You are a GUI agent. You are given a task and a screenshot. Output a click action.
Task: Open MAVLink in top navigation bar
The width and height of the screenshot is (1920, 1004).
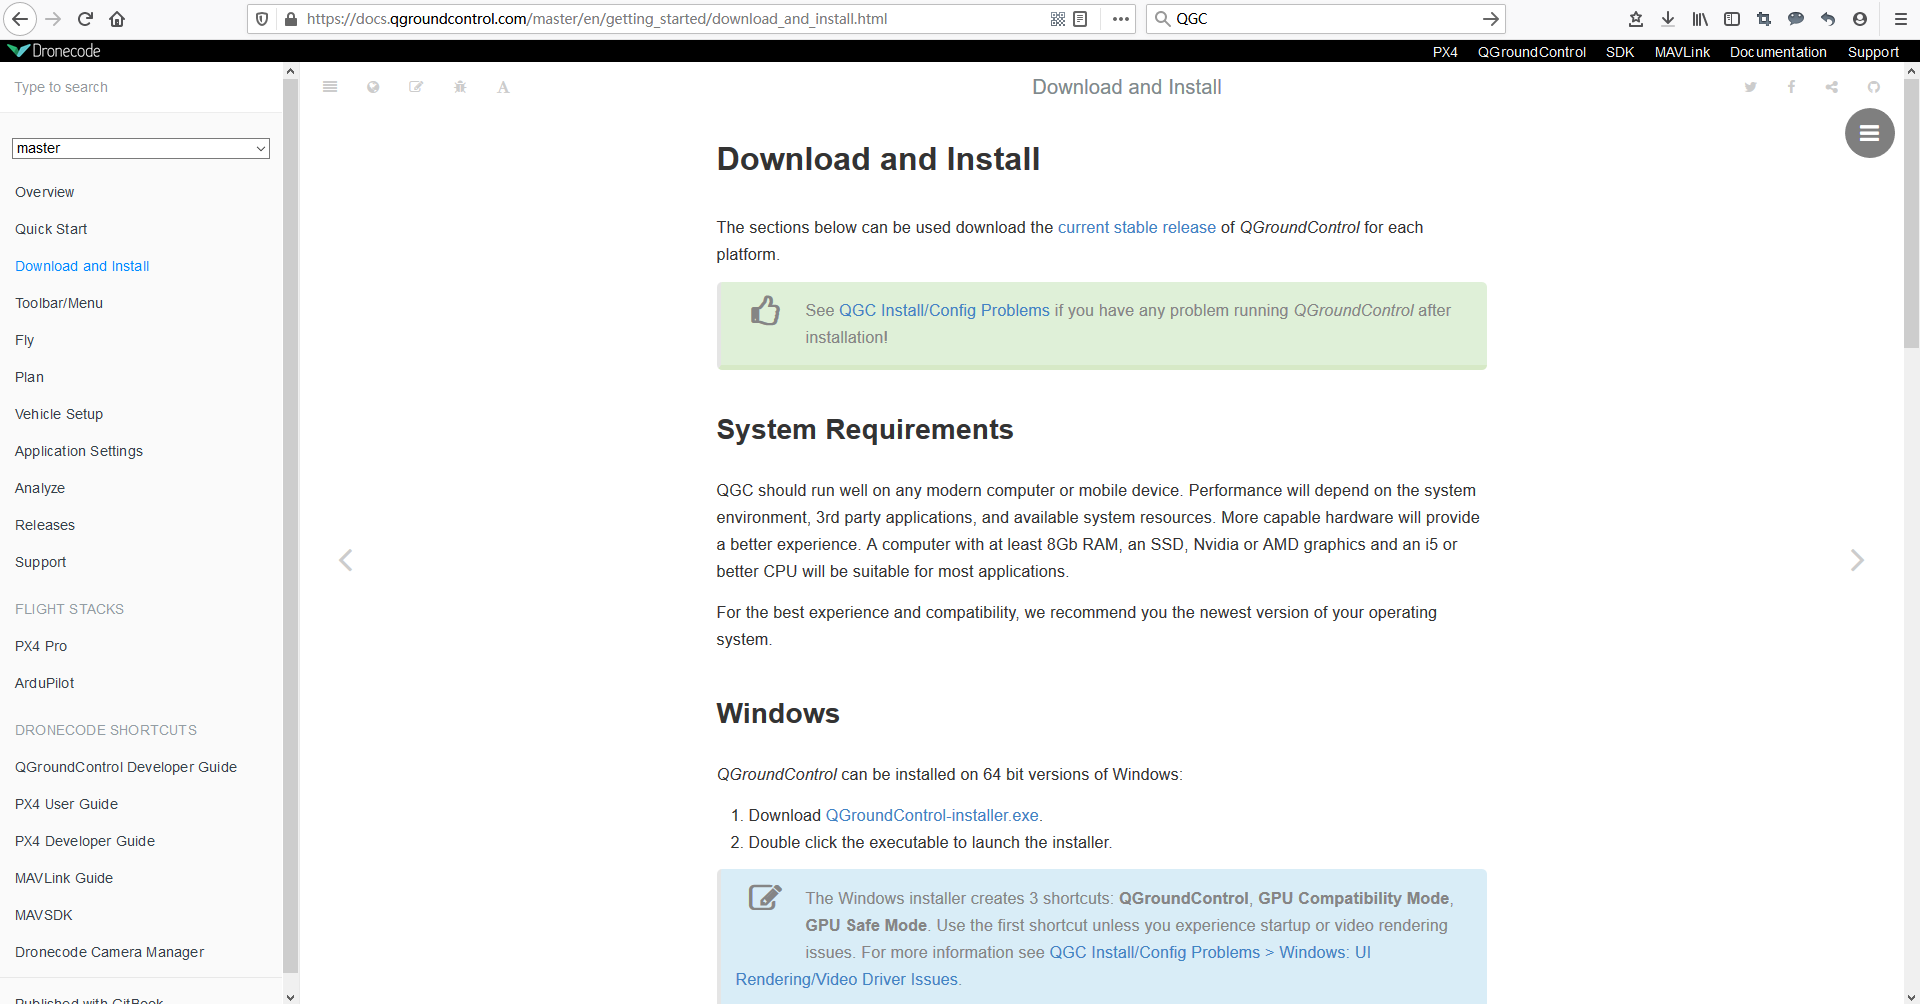coord(1682,52)
